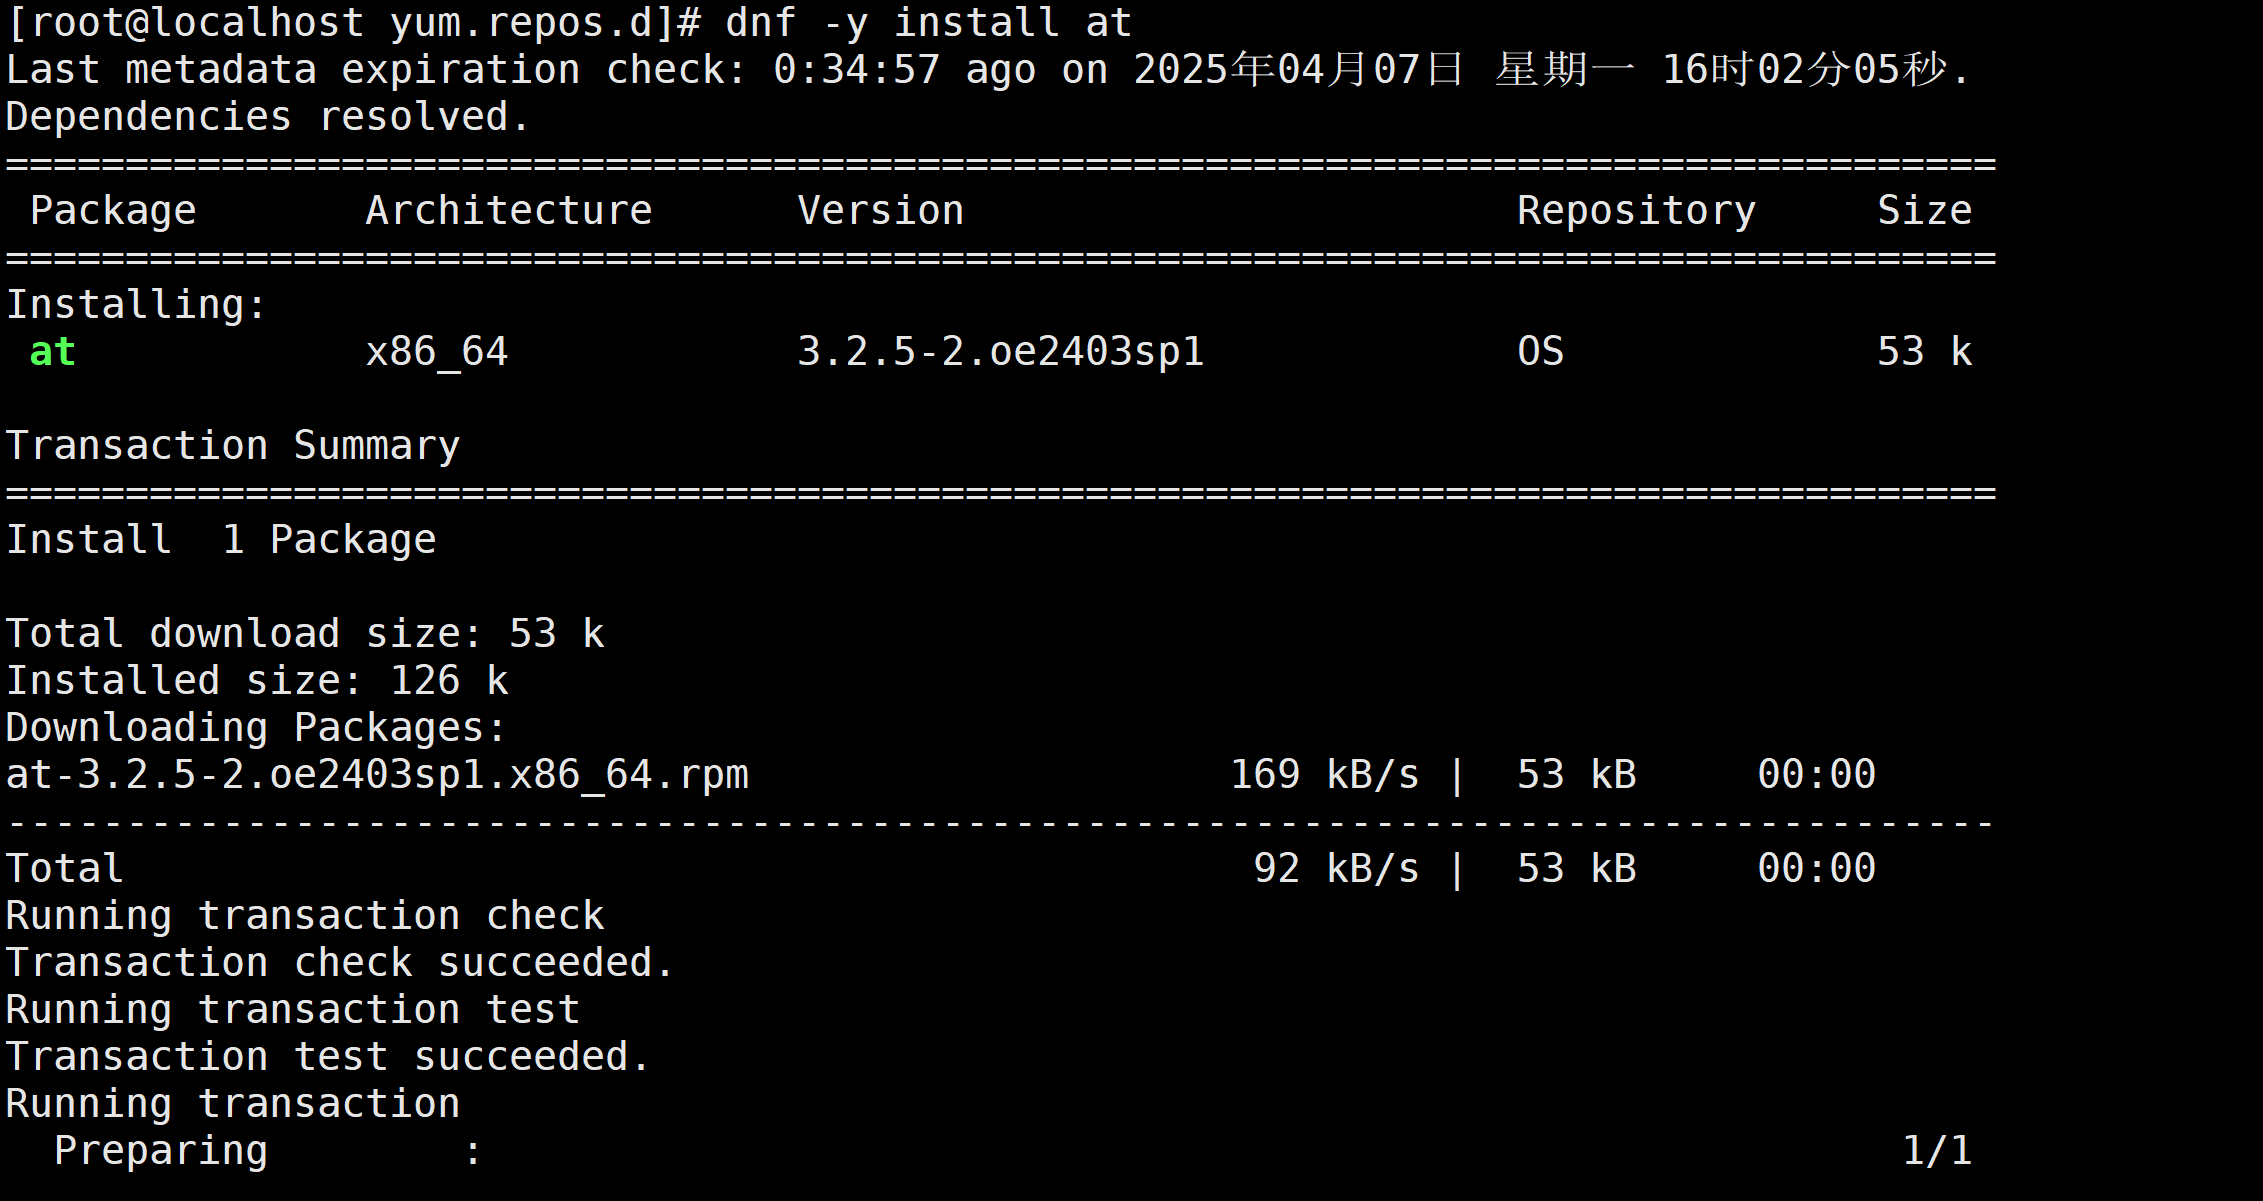Click the 'Architecture' column header
Screen dimensions: 2263x1201
click(508, 211)
